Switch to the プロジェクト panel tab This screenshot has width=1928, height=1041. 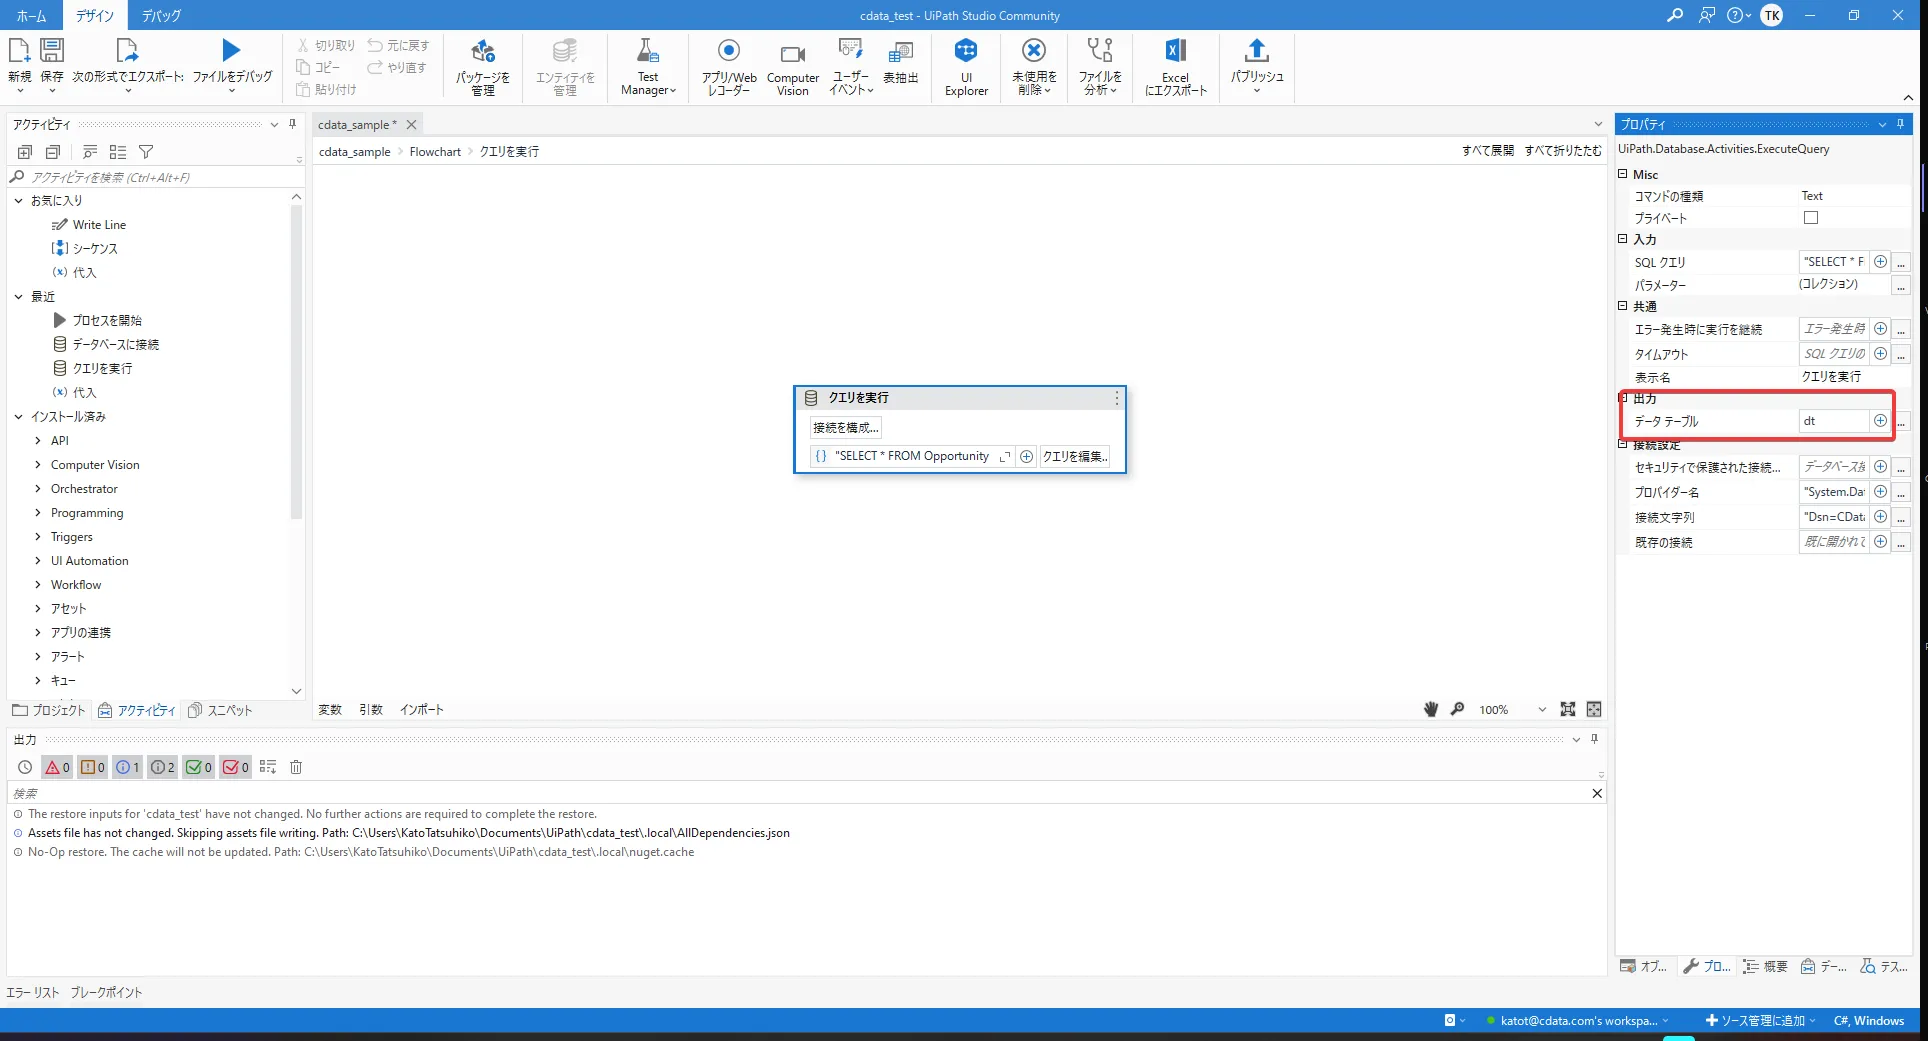47,710
